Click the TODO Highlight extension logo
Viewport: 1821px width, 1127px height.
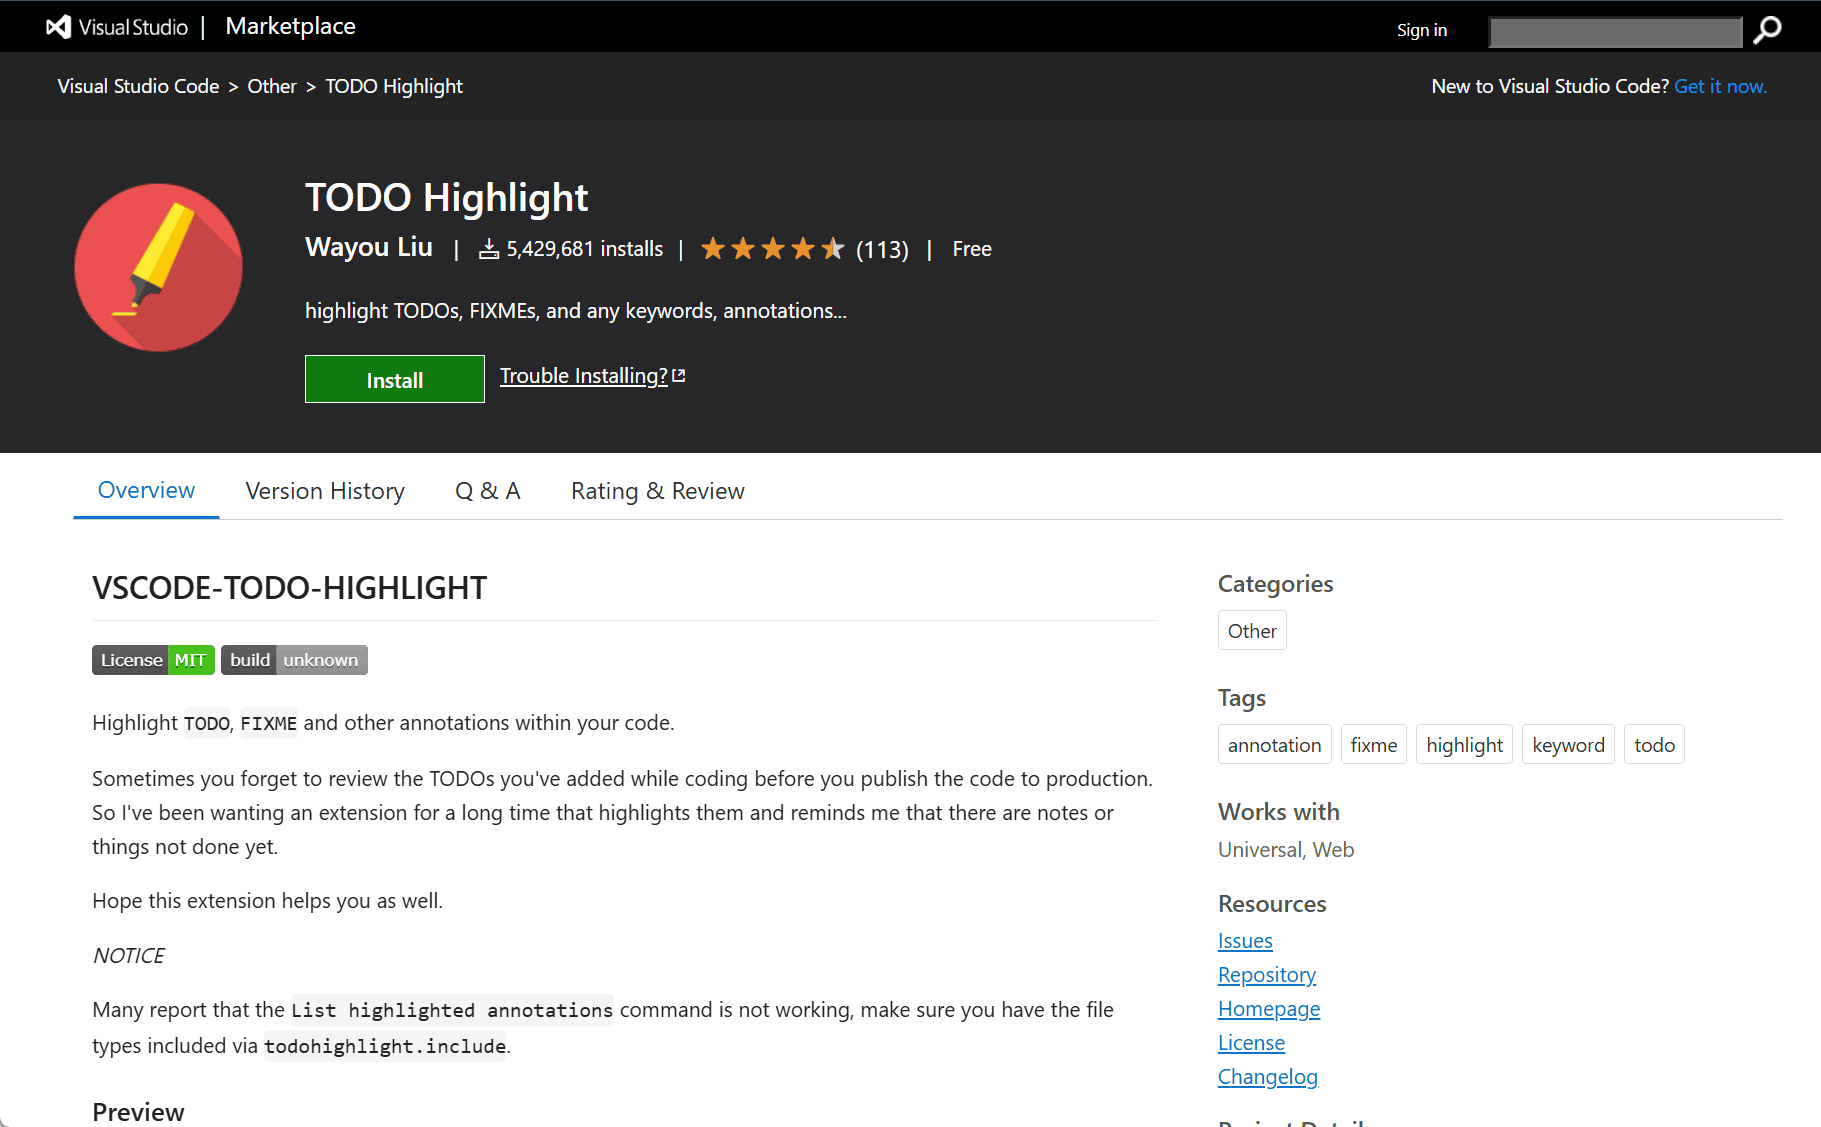coord(158,267)
